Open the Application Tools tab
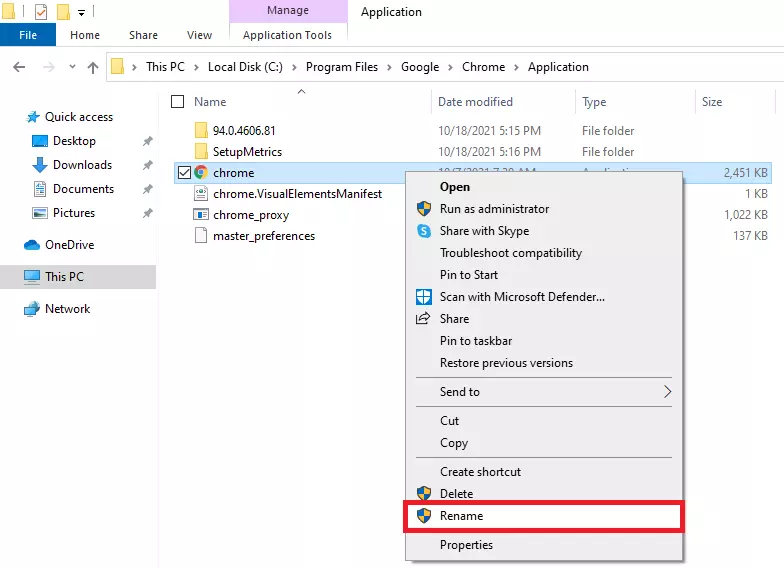 (x=288, y=35)
